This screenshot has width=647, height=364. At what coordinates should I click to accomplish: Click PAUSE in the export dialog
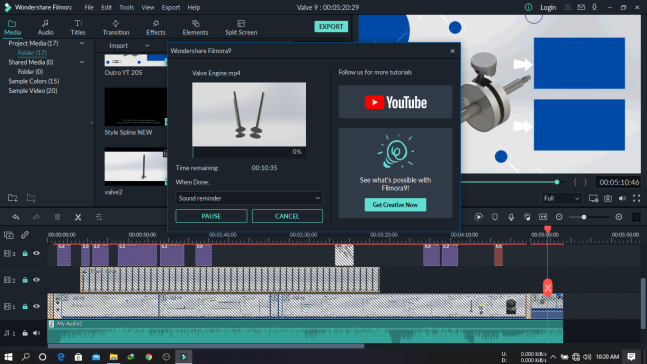pos(211,216)
